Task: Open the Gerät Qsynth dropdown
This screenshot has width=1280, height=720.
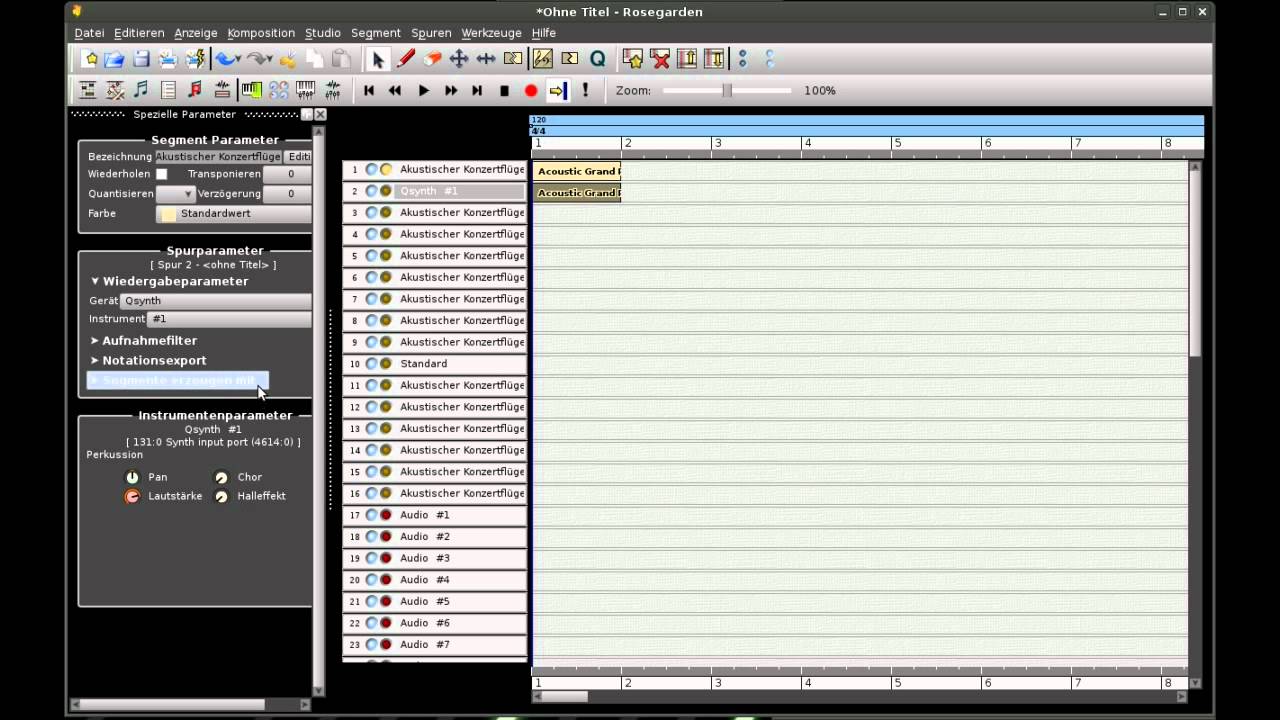Action: (216, 300)
